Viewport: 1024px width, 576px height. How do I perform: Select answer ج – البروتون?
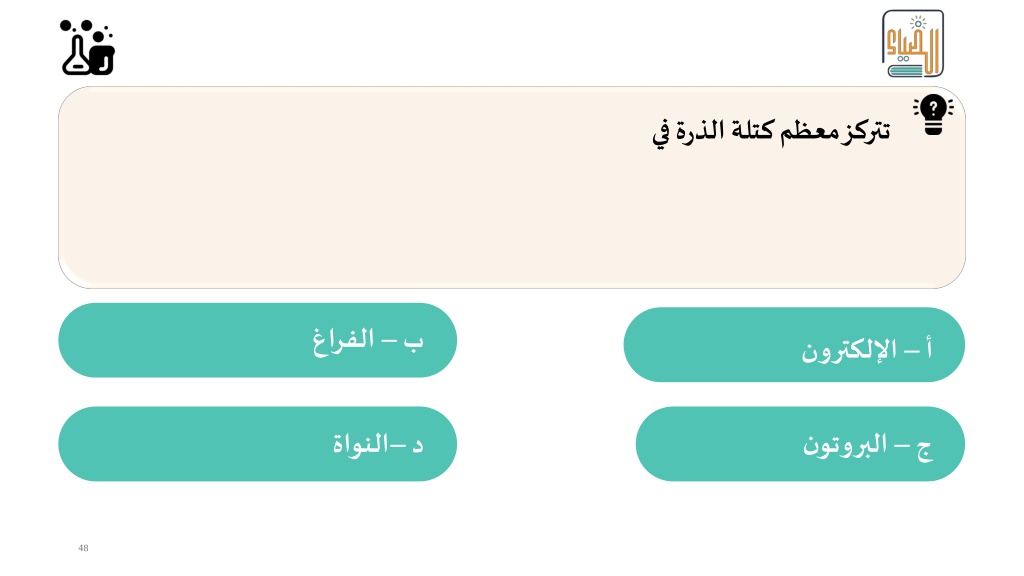coord(800,444)
